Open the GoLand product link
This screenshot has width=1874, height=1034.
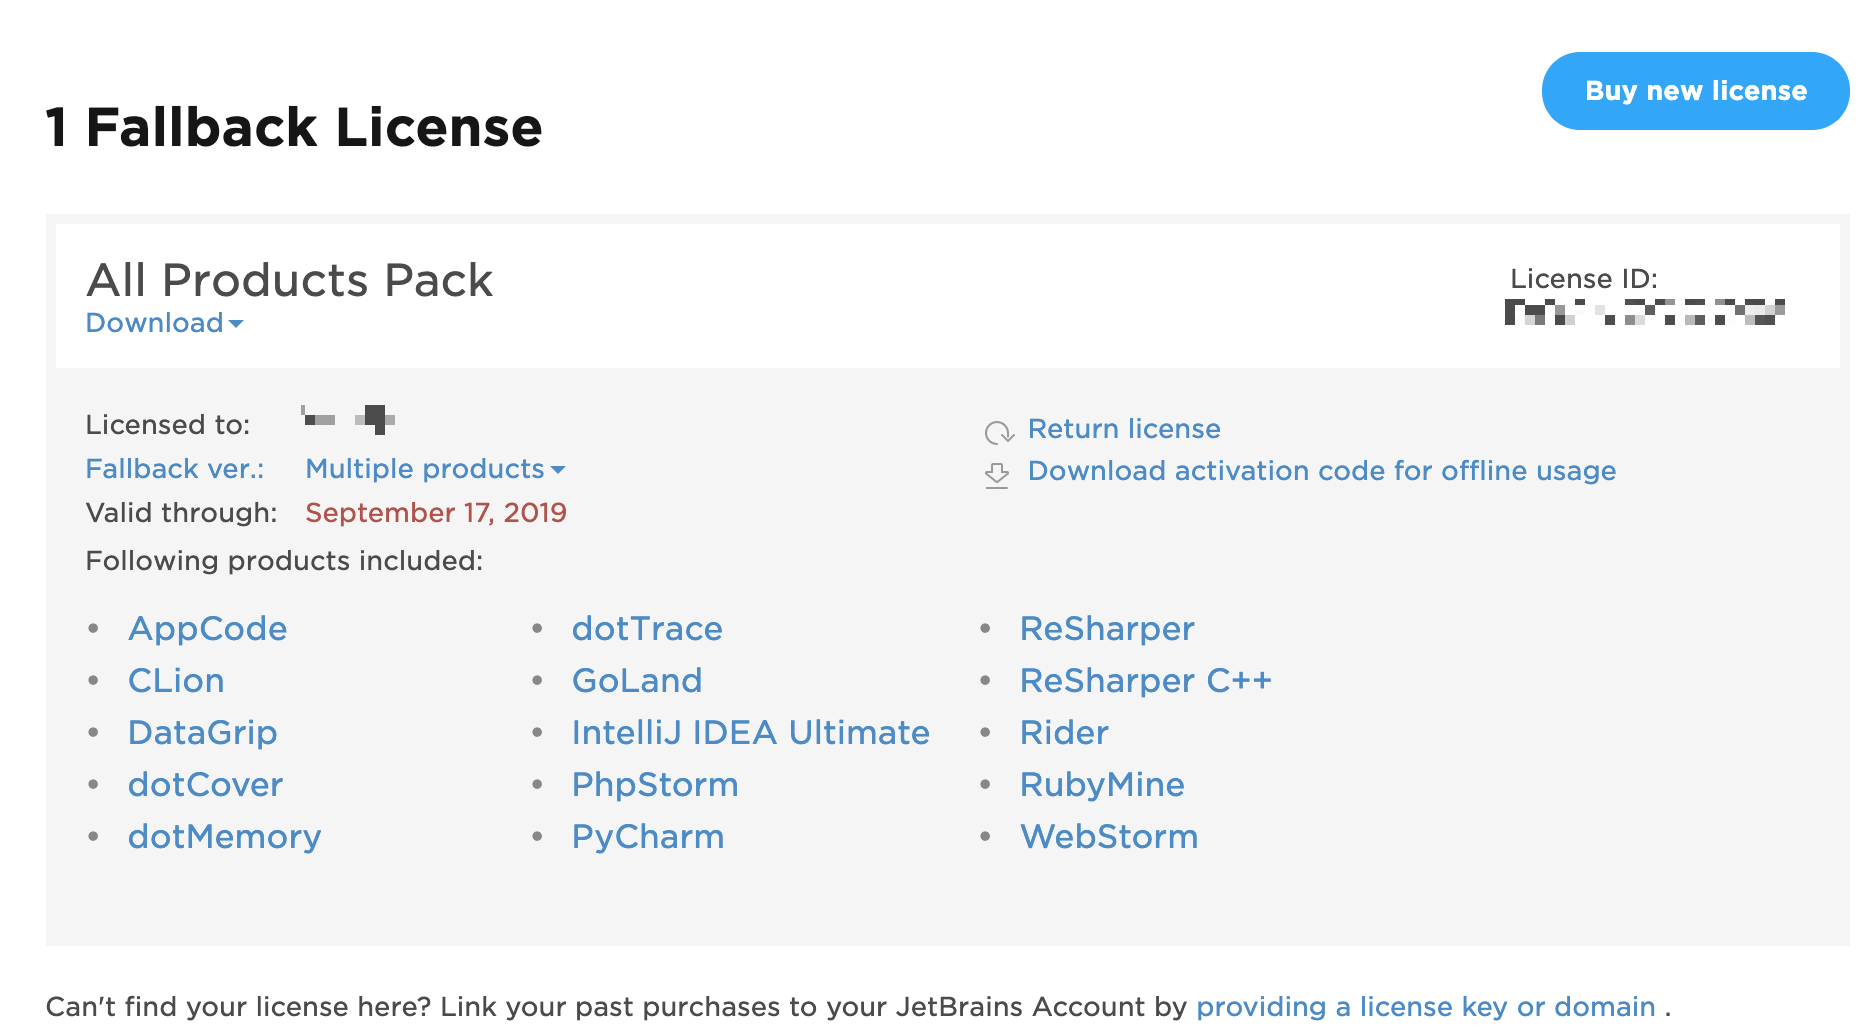[637, 681]
